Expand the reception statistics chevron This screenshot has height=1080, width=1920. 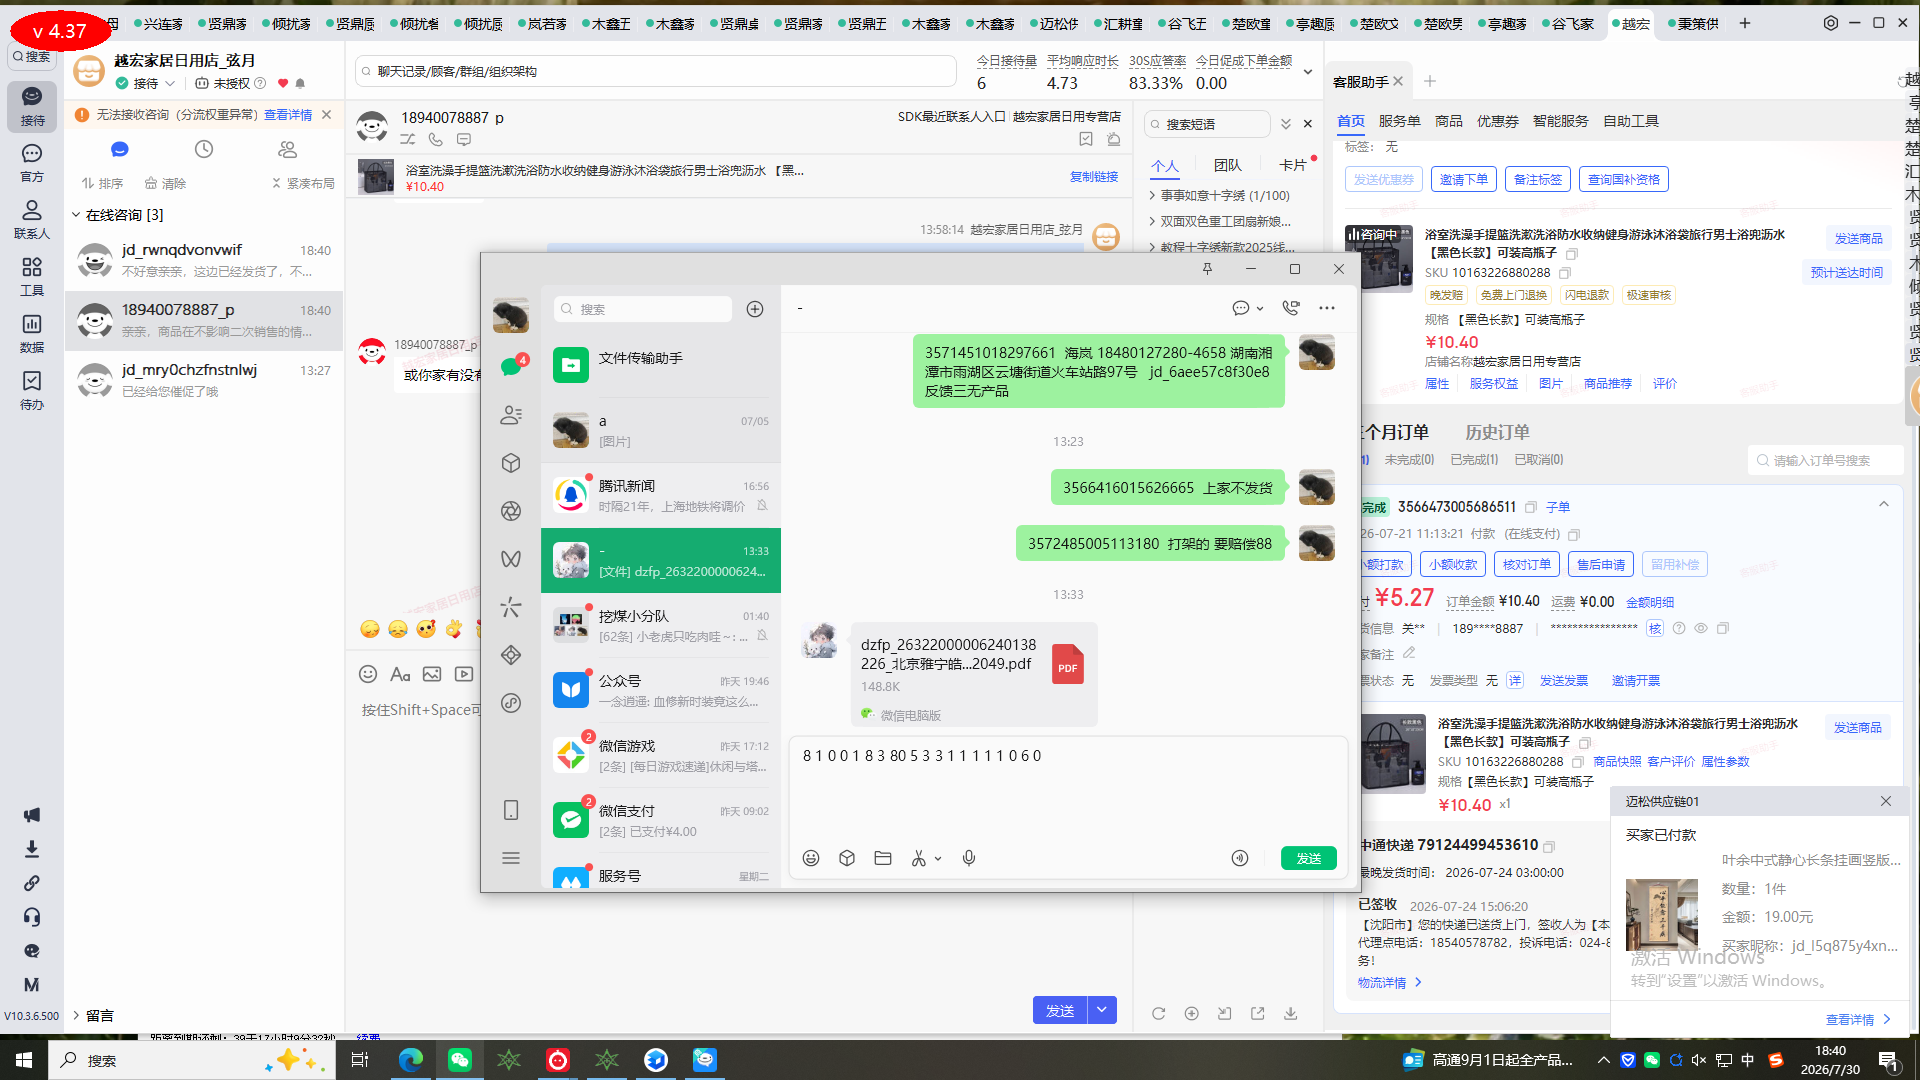click(1308, 72)
